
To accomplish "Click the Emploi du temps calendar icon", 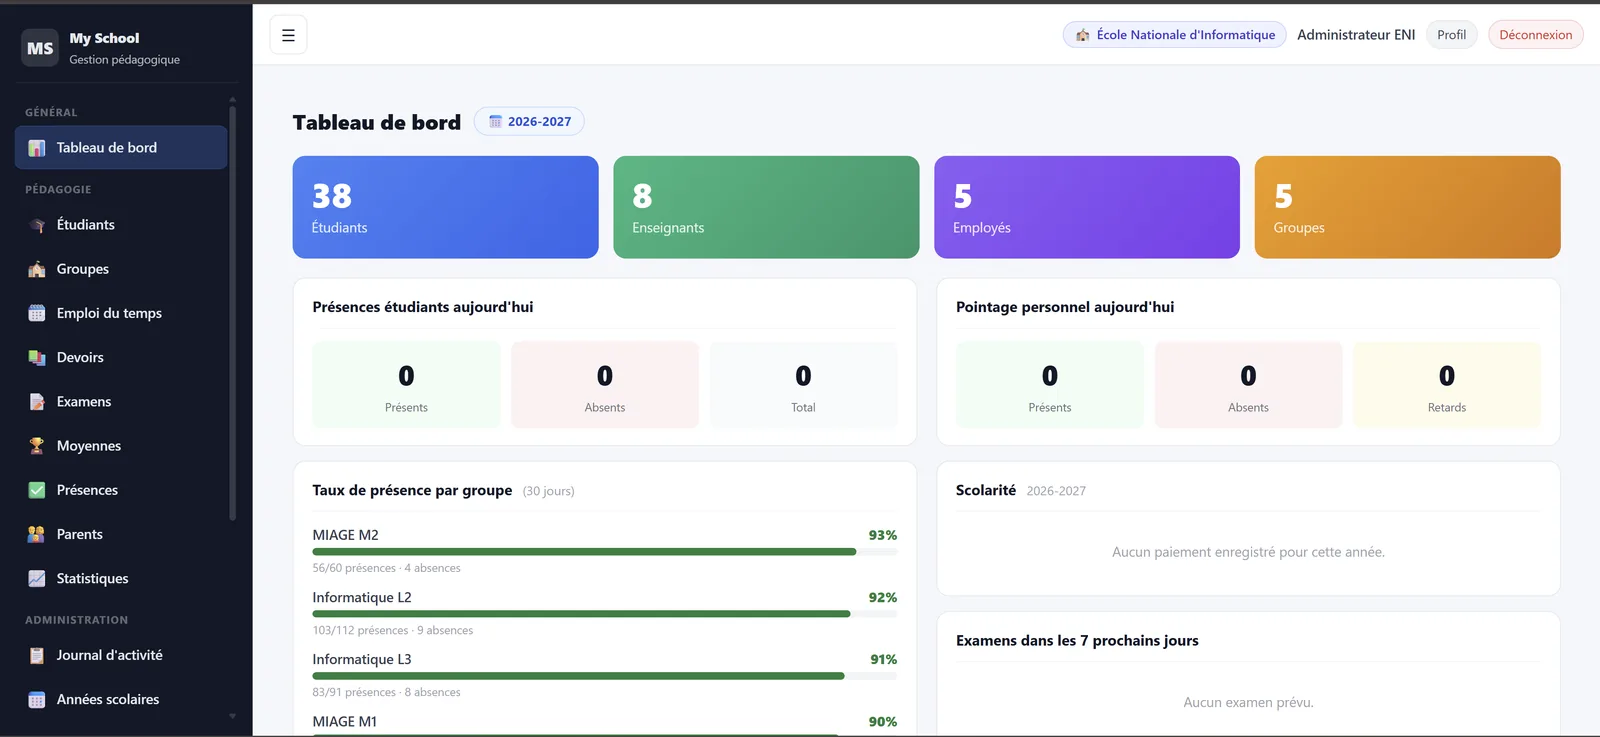I will point(37,313).
